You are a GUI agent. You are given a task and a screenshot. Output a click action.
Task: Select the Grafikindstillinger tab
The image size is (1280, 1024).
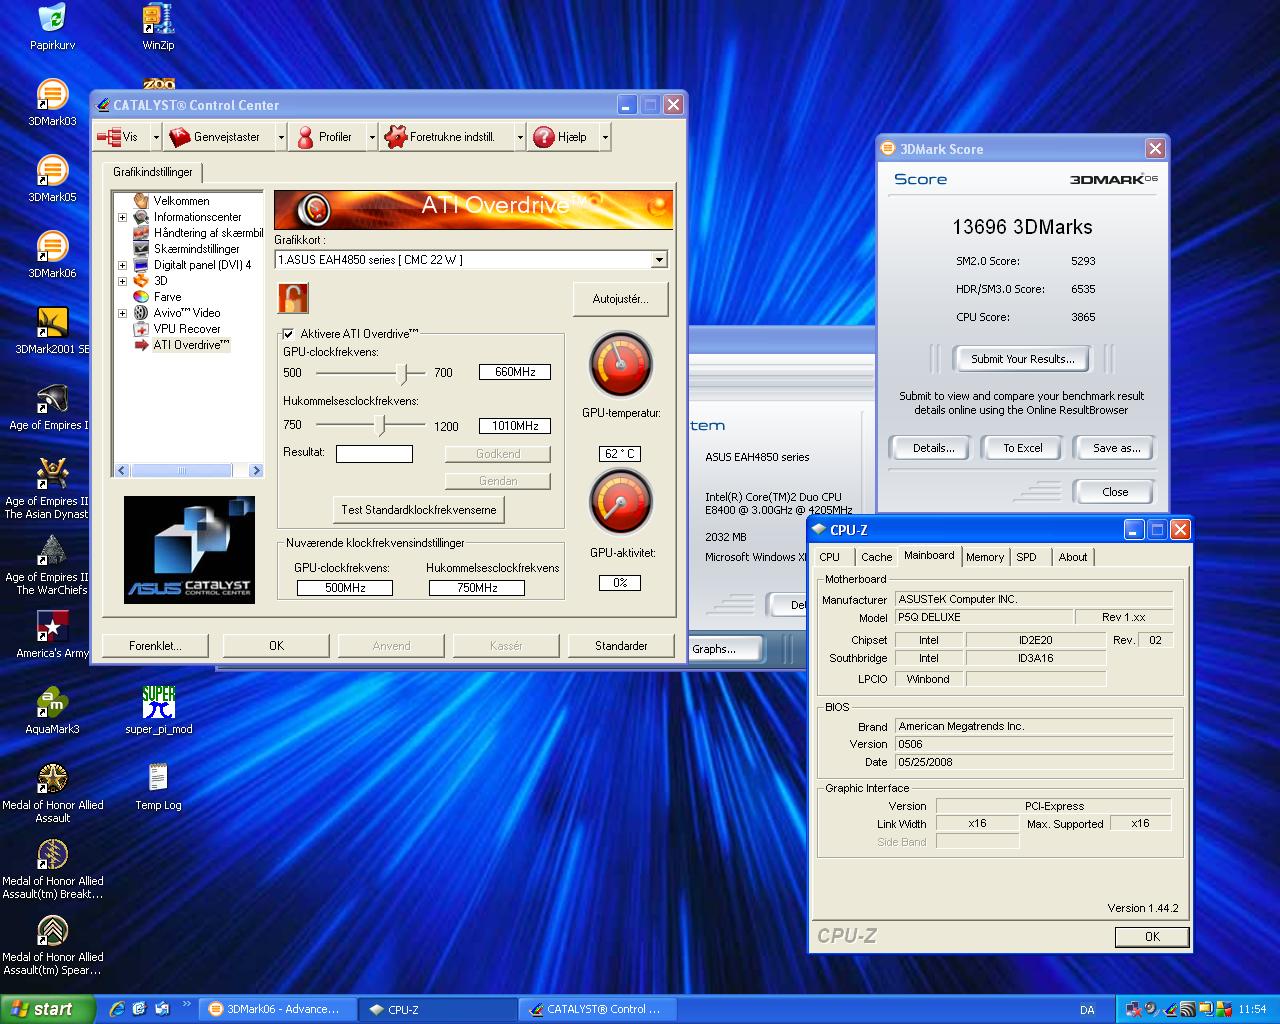152,172
